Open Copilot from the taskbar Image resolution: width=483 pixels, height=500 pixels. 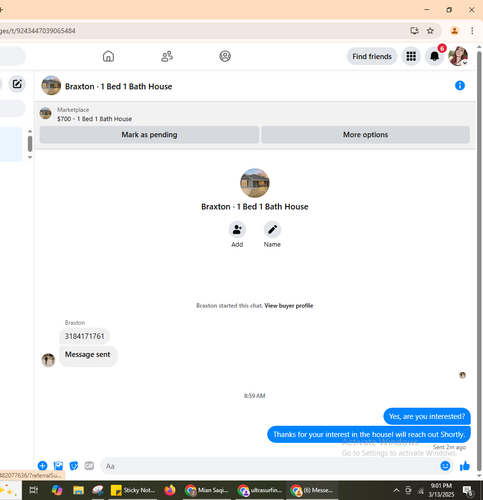[x=57, y=490]
